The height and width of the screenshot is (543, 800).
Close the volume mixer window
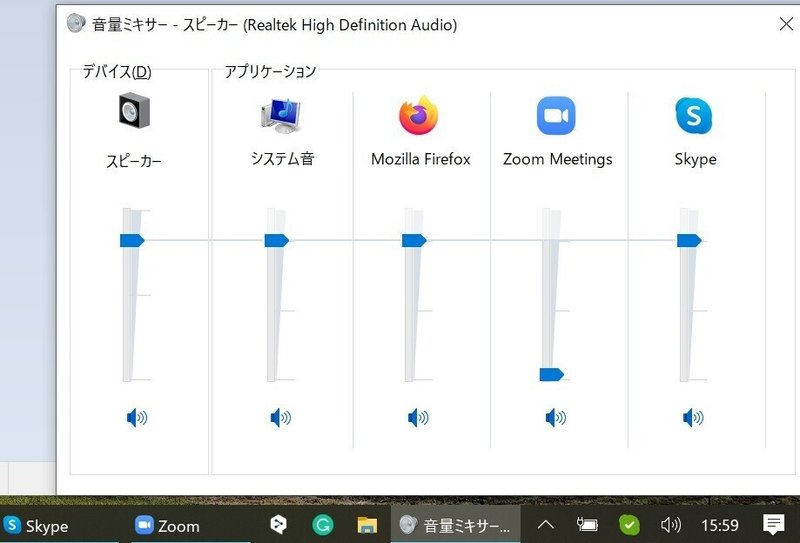[x=786, y=23]
